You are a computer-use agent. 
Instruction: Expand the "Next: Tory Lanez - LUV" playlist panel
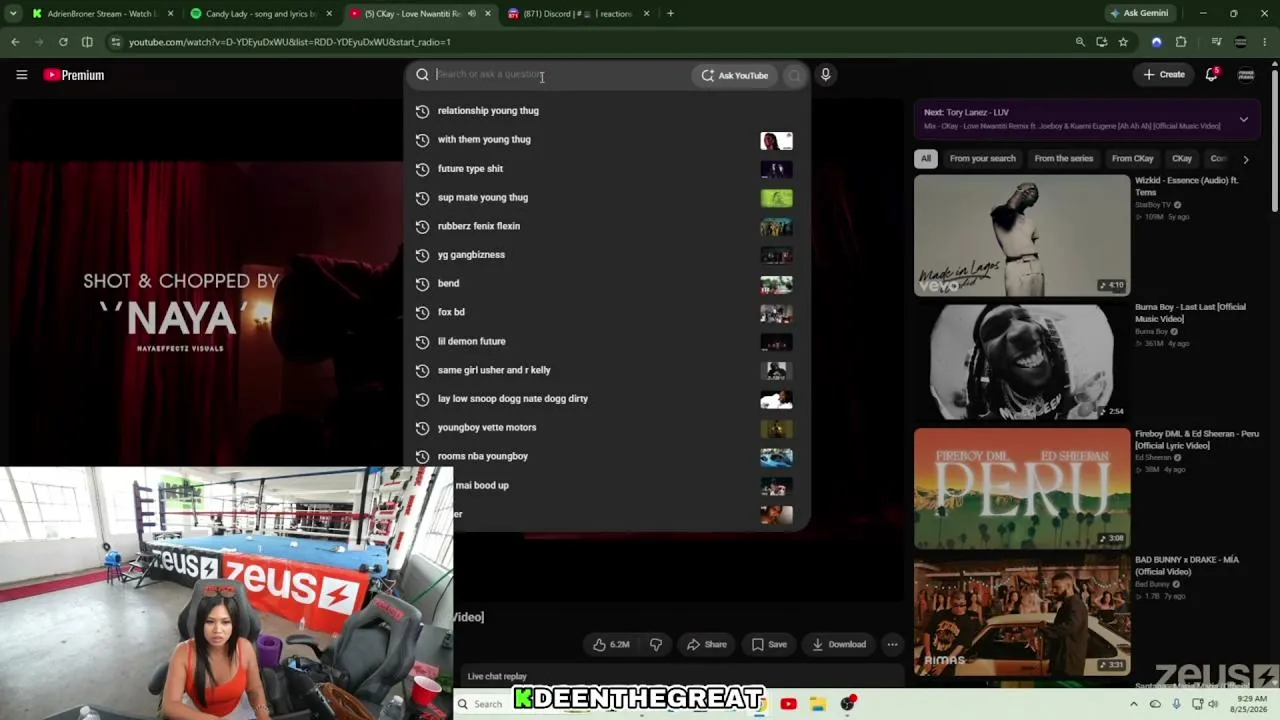coord(1243,119)
